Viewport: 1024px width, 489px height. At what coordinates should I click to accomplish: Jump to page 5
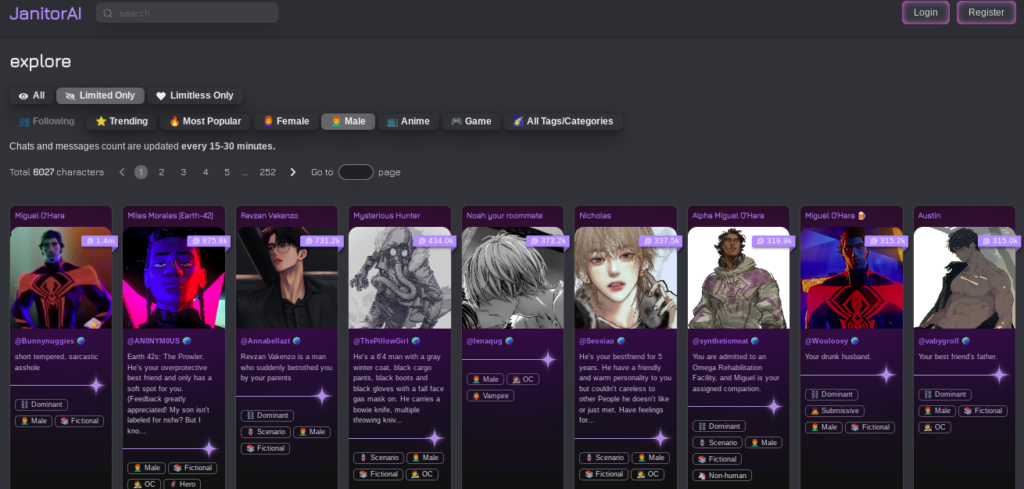[227, 172]
